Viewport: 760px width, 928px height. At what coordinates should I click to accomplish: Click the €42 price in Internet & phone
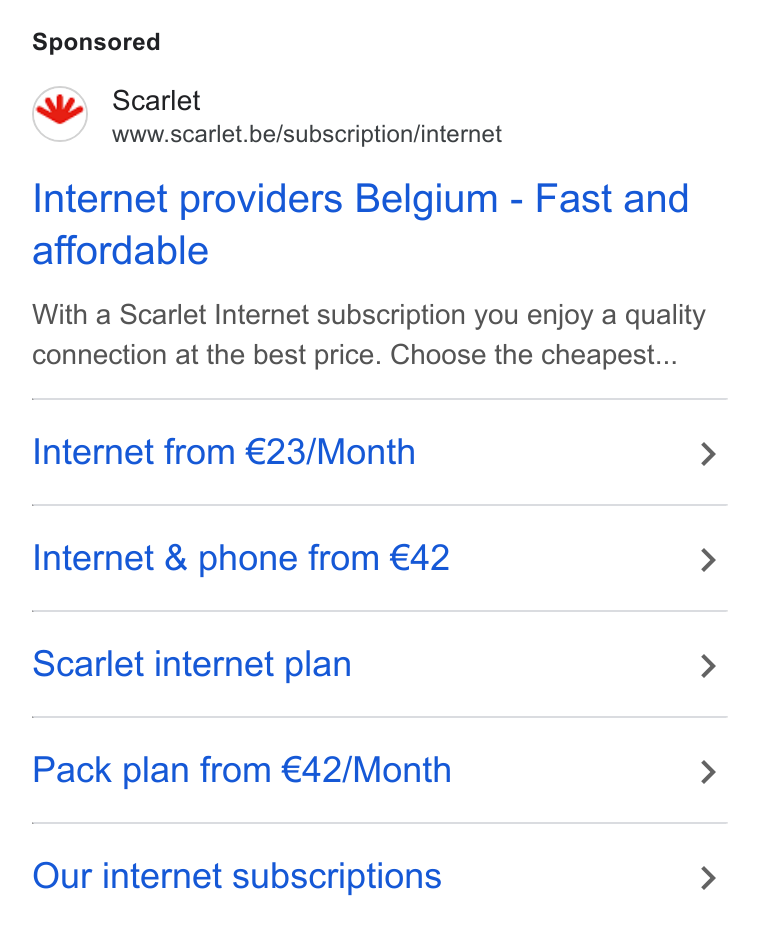click(420, 558)
